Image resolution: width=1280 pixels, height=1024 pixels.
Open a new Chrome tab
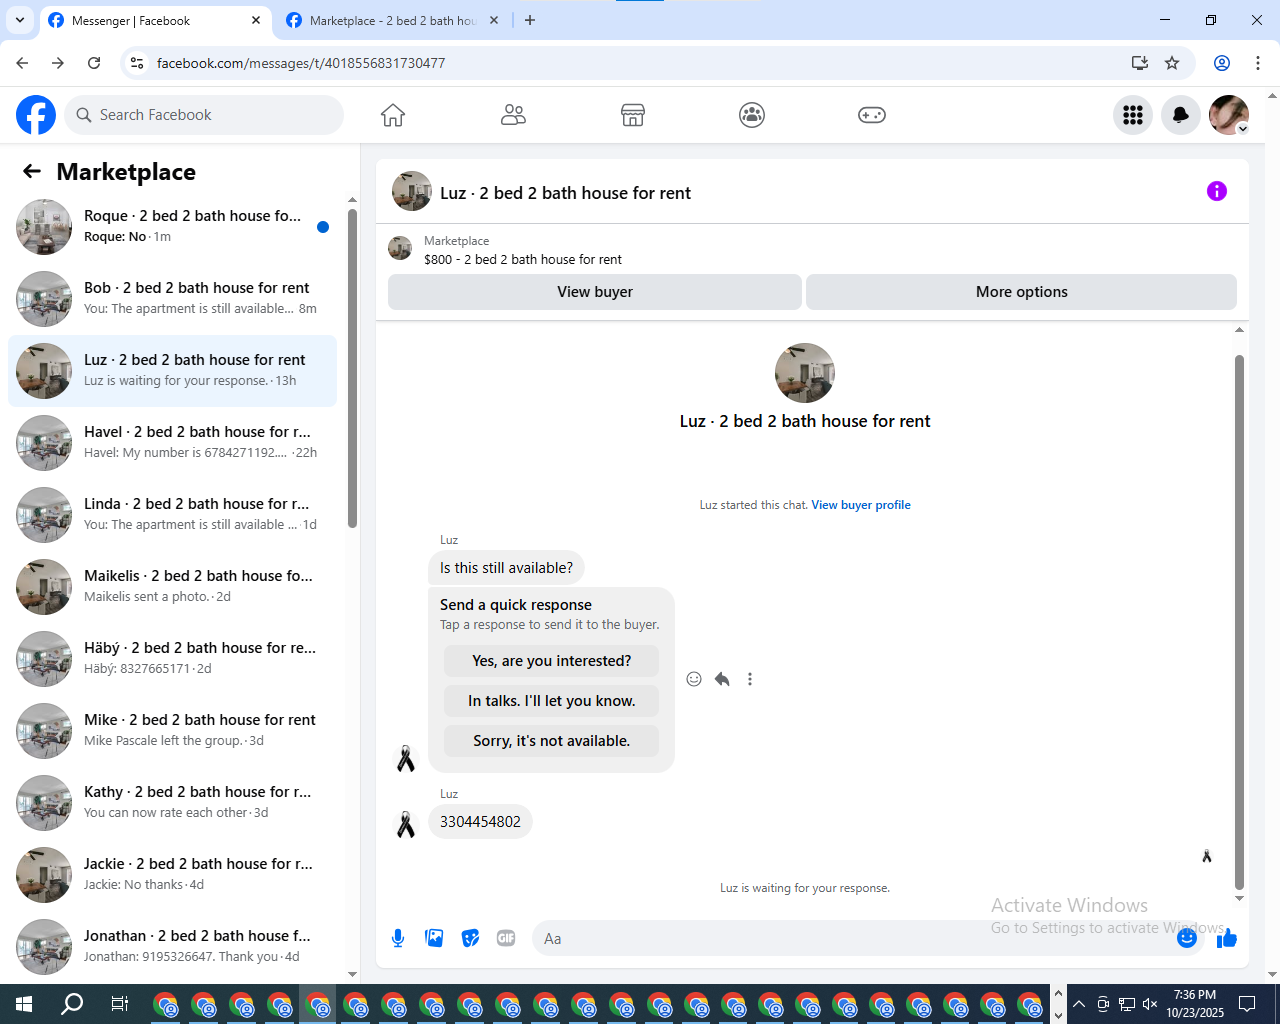pos(530,20)
